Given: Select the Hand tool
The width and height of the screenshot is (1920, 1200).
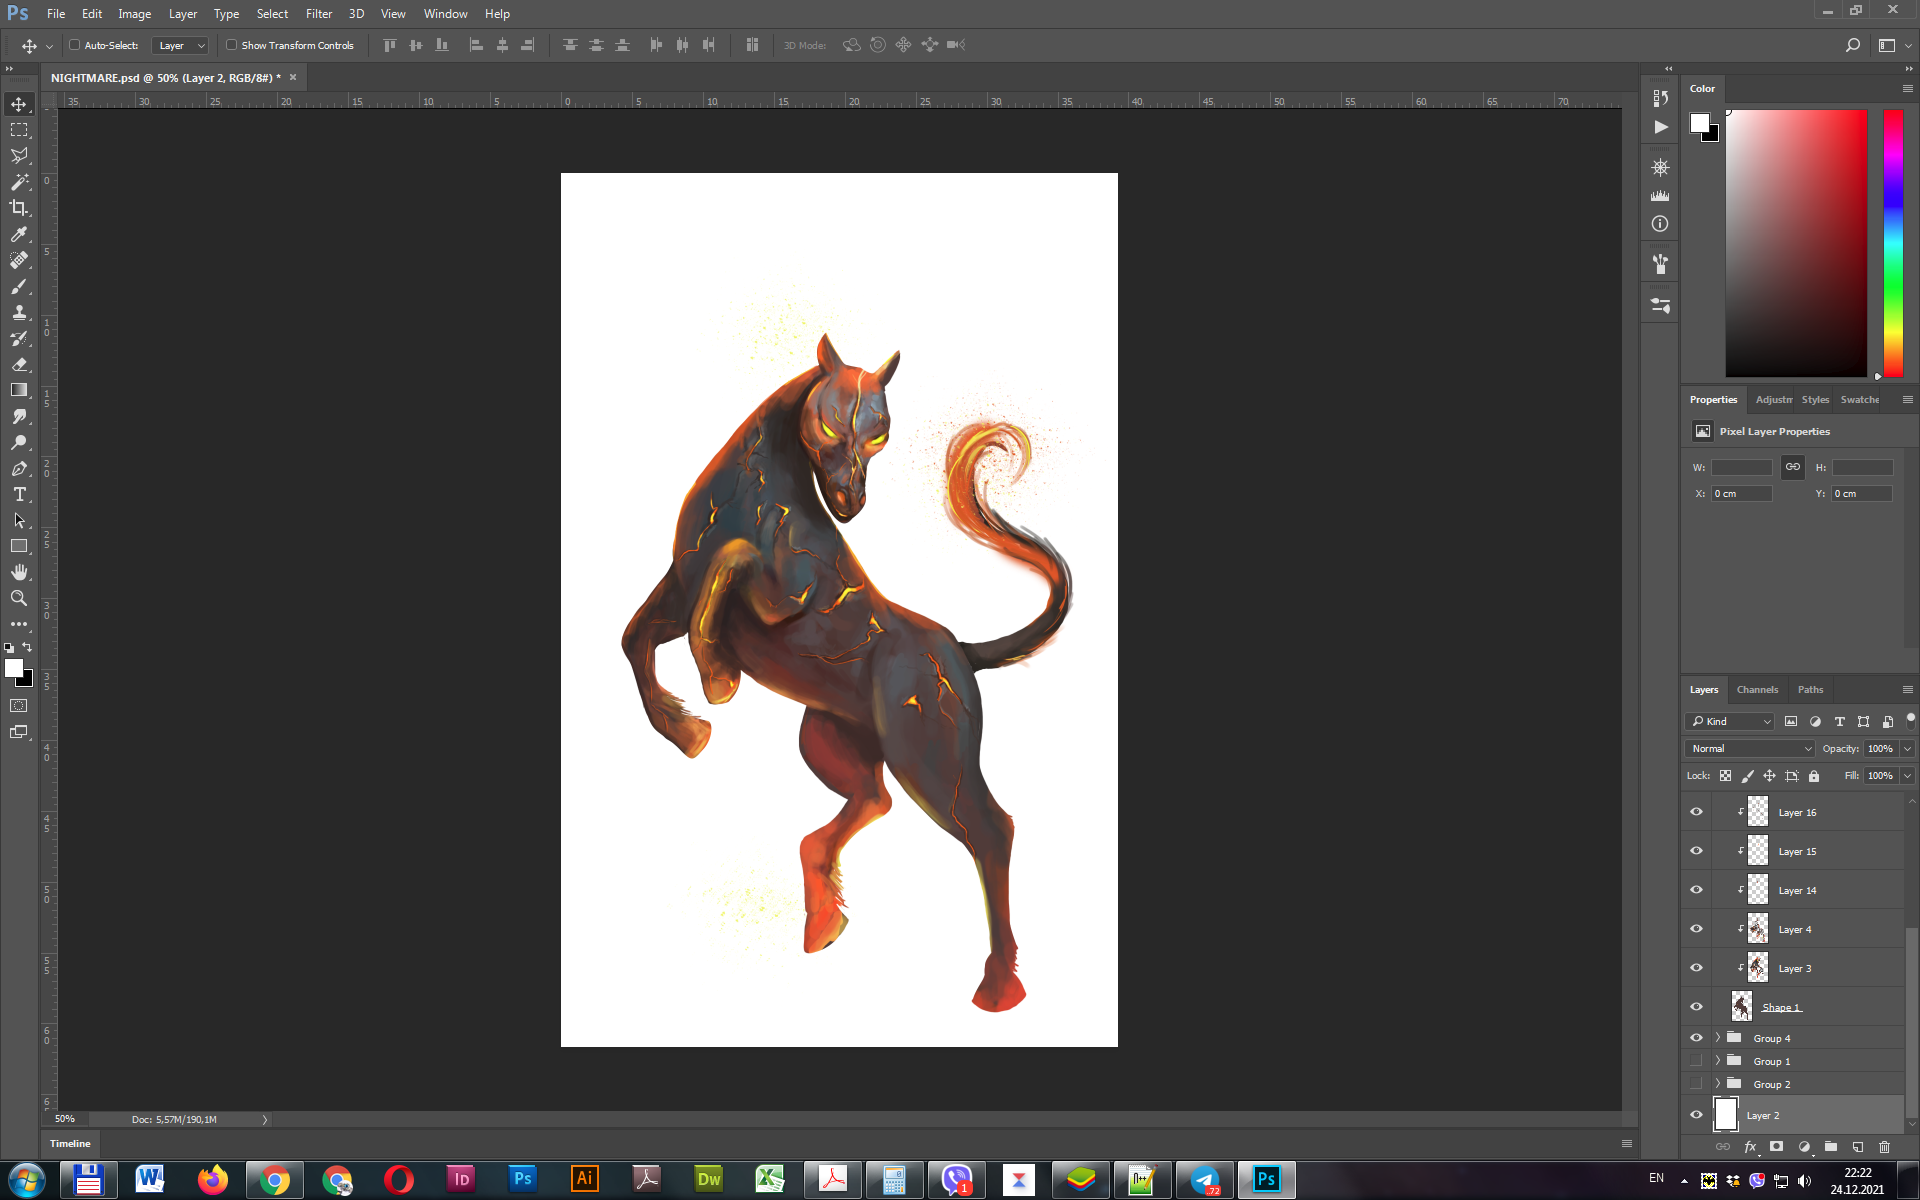Looking at the screenshot, I should (19, 572).
